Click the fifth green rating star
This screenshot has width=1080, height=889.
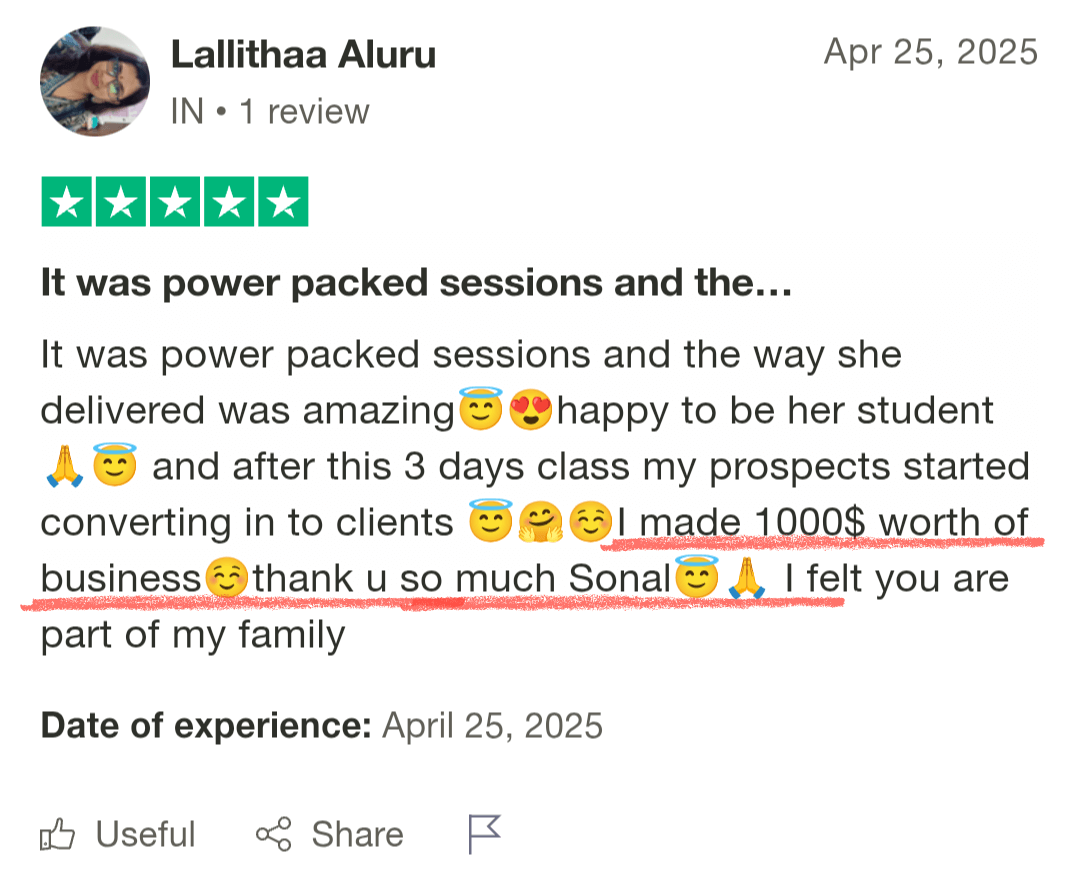(x=283, y=203)
